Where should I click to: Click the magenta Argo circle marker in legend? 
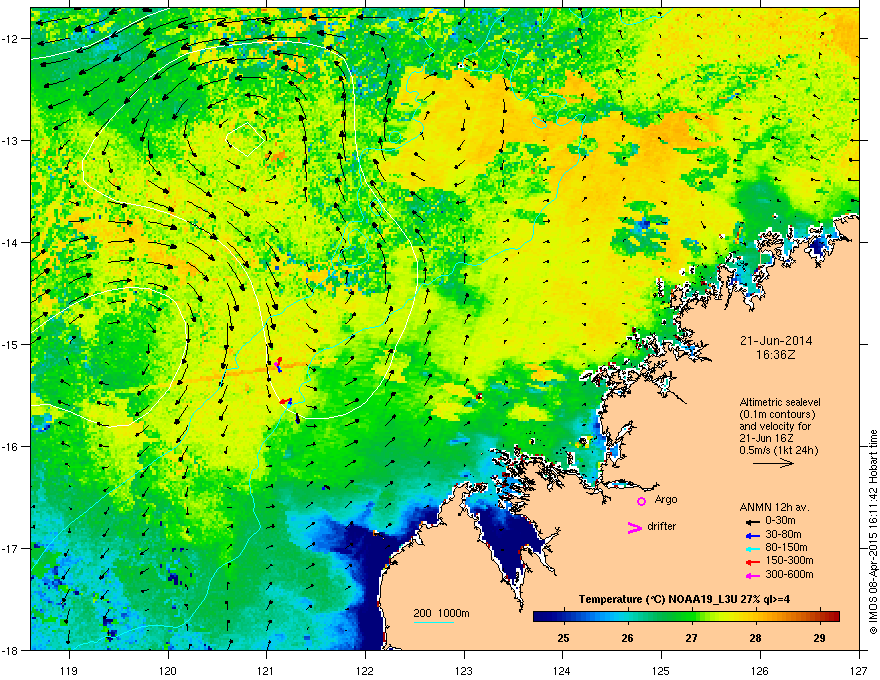[x=641, y=501]
